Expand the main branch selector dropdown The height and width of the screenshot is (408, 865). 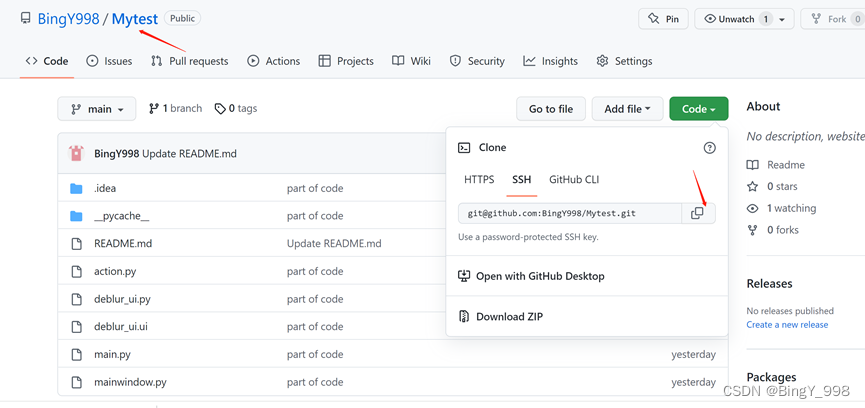pyautogui.click(x=97, y=109)
